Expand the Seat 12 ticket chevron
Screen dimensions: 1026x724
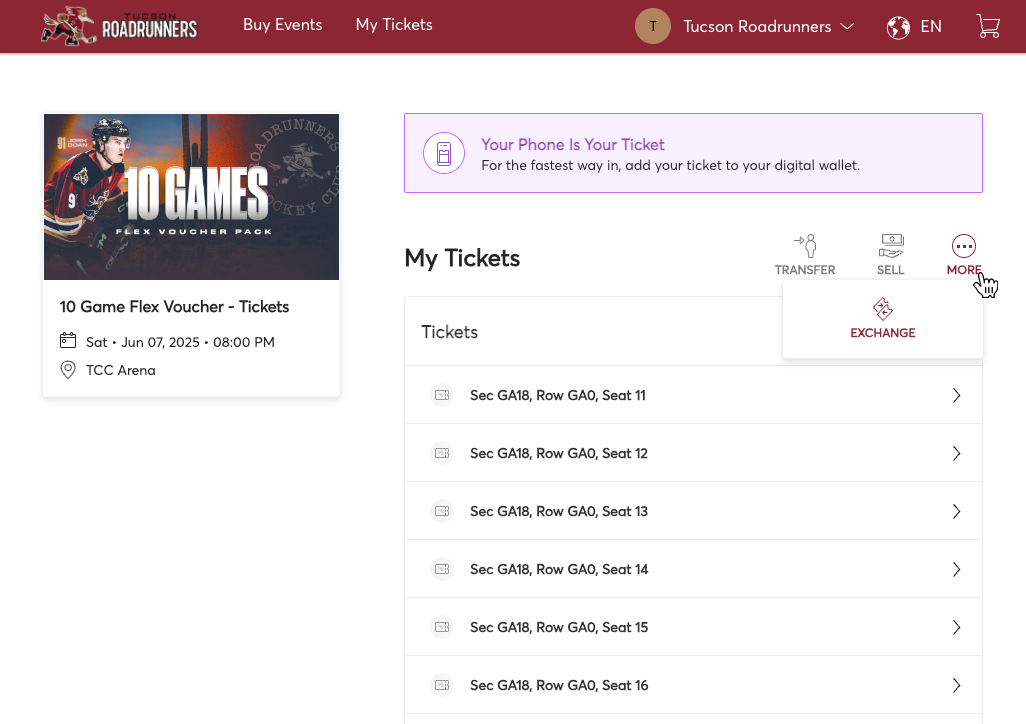pos(957,453)
